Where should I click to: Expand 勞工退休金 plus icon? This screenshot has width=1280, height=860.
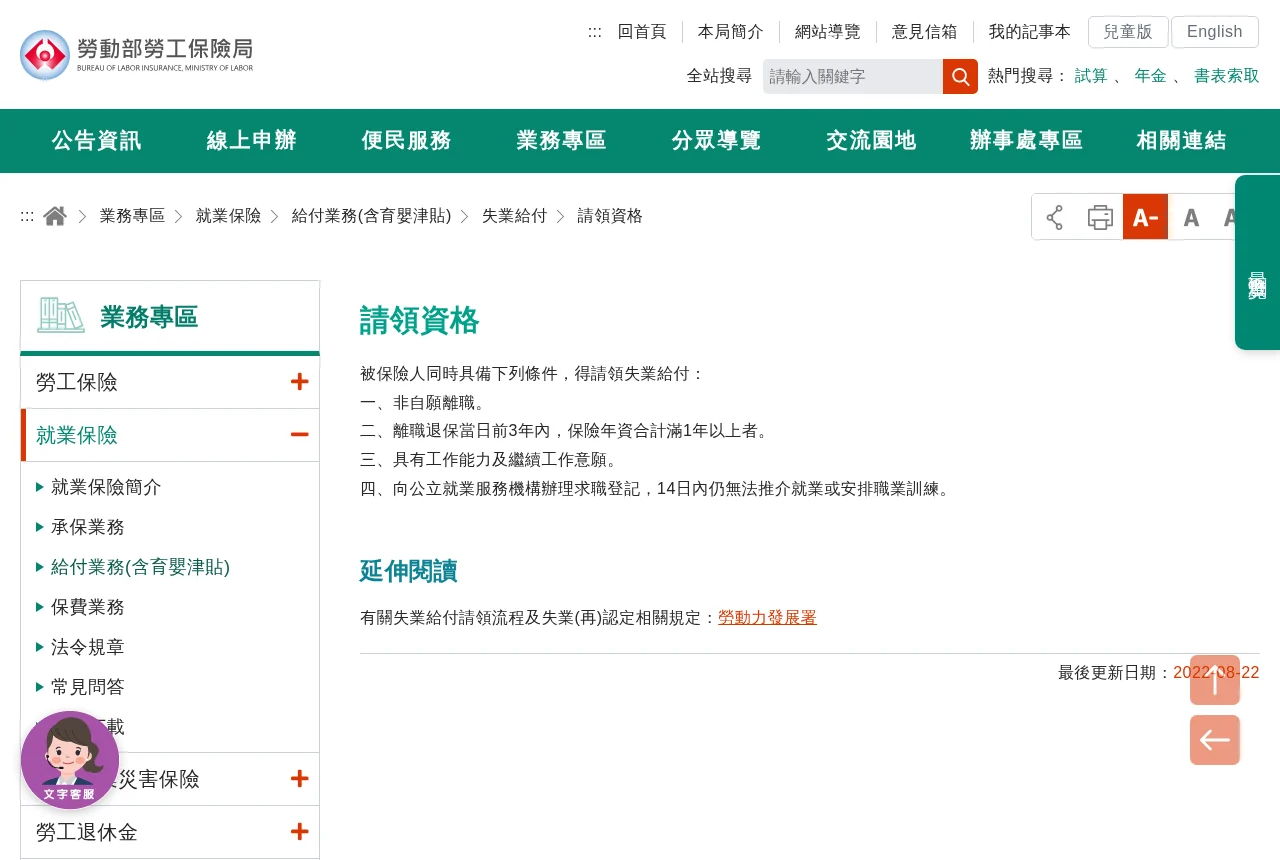point(299,832)
